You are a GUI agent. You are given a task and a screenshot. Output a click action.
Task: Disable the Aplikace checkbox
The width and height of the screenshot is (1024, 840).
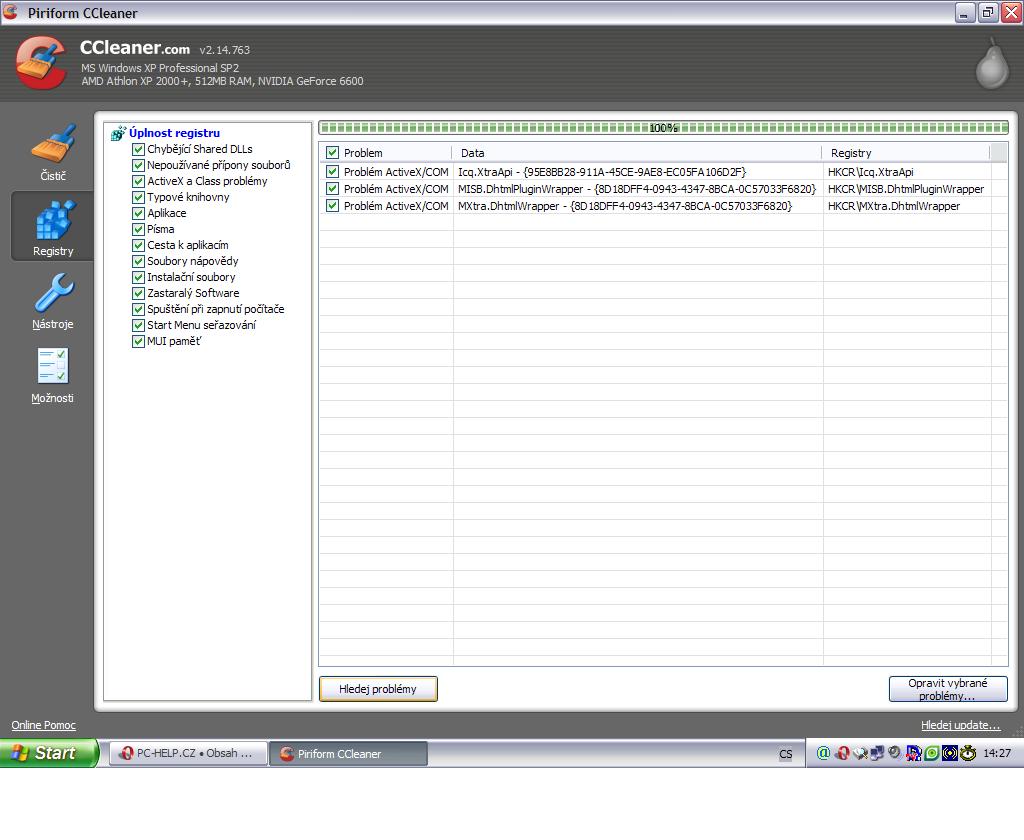coord(138,214)
